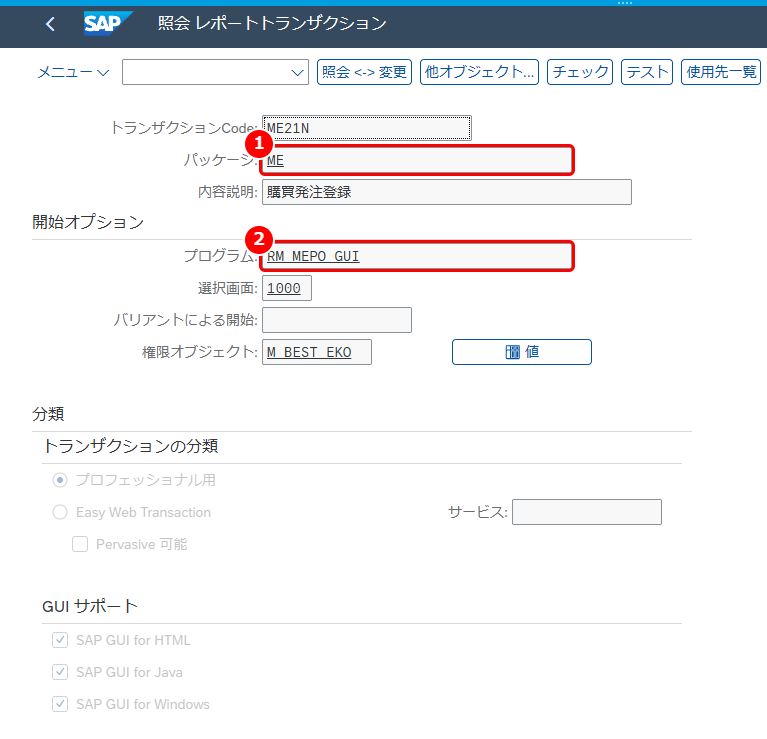Select the プロフェッショナル用 radio button
The image size is (767, 739).
pyautogui.click(x=60, y=480)
